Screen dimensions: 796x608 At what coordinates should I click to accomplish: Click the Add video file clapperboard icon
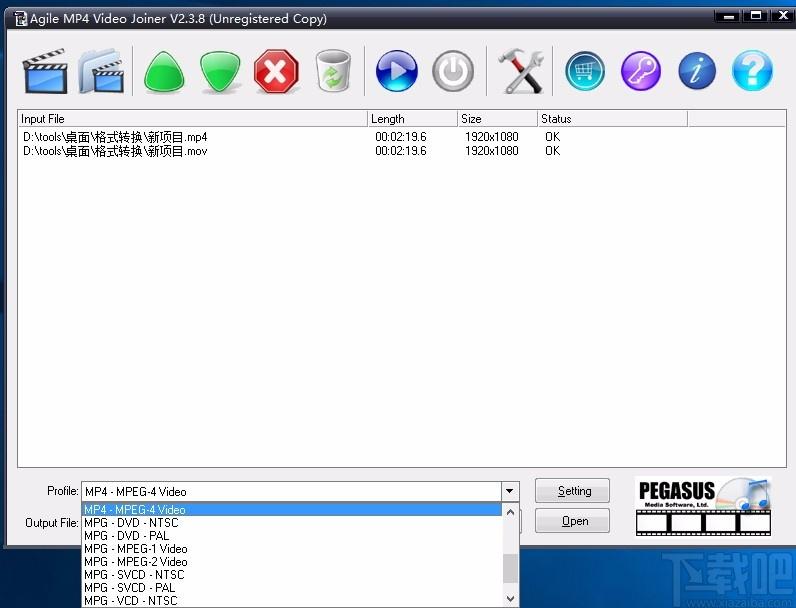coord(45,71)
